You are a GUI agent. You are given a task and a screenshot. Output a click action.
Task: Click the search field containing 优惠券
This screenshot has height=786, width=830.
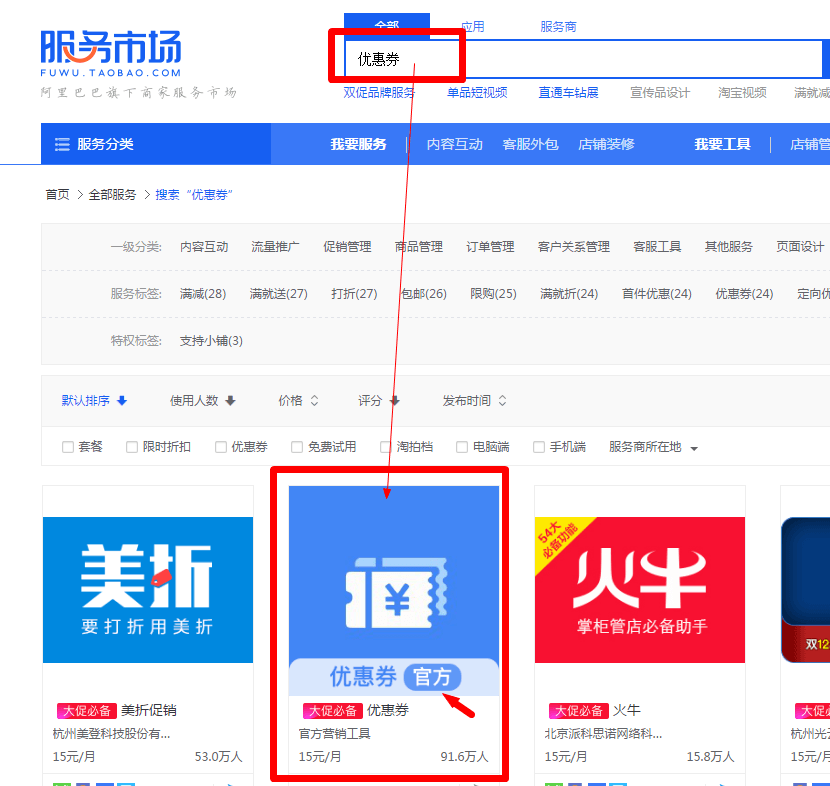pyautogui.click(x=583, y=59)
